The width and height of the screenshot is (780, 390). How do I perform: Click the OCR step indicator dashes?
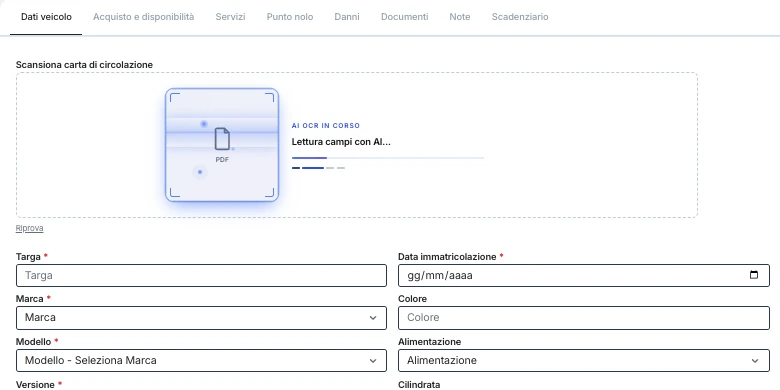318,168
